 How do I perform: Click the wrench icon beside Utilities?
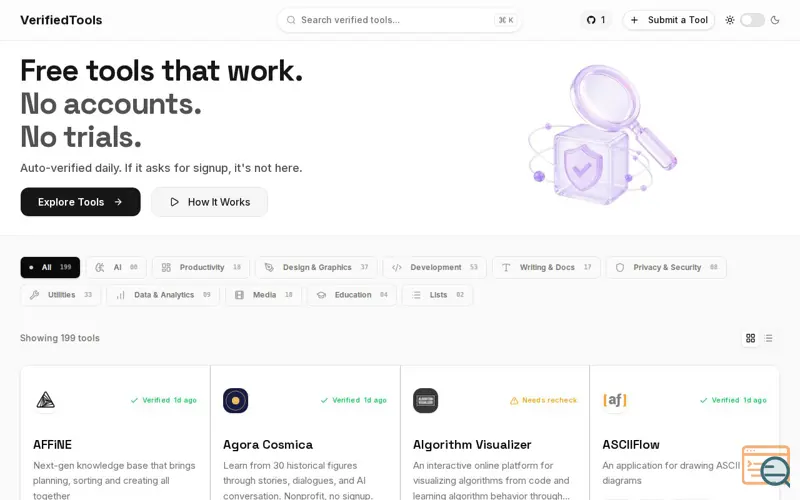pyautogui.click(x=34, y=295)
